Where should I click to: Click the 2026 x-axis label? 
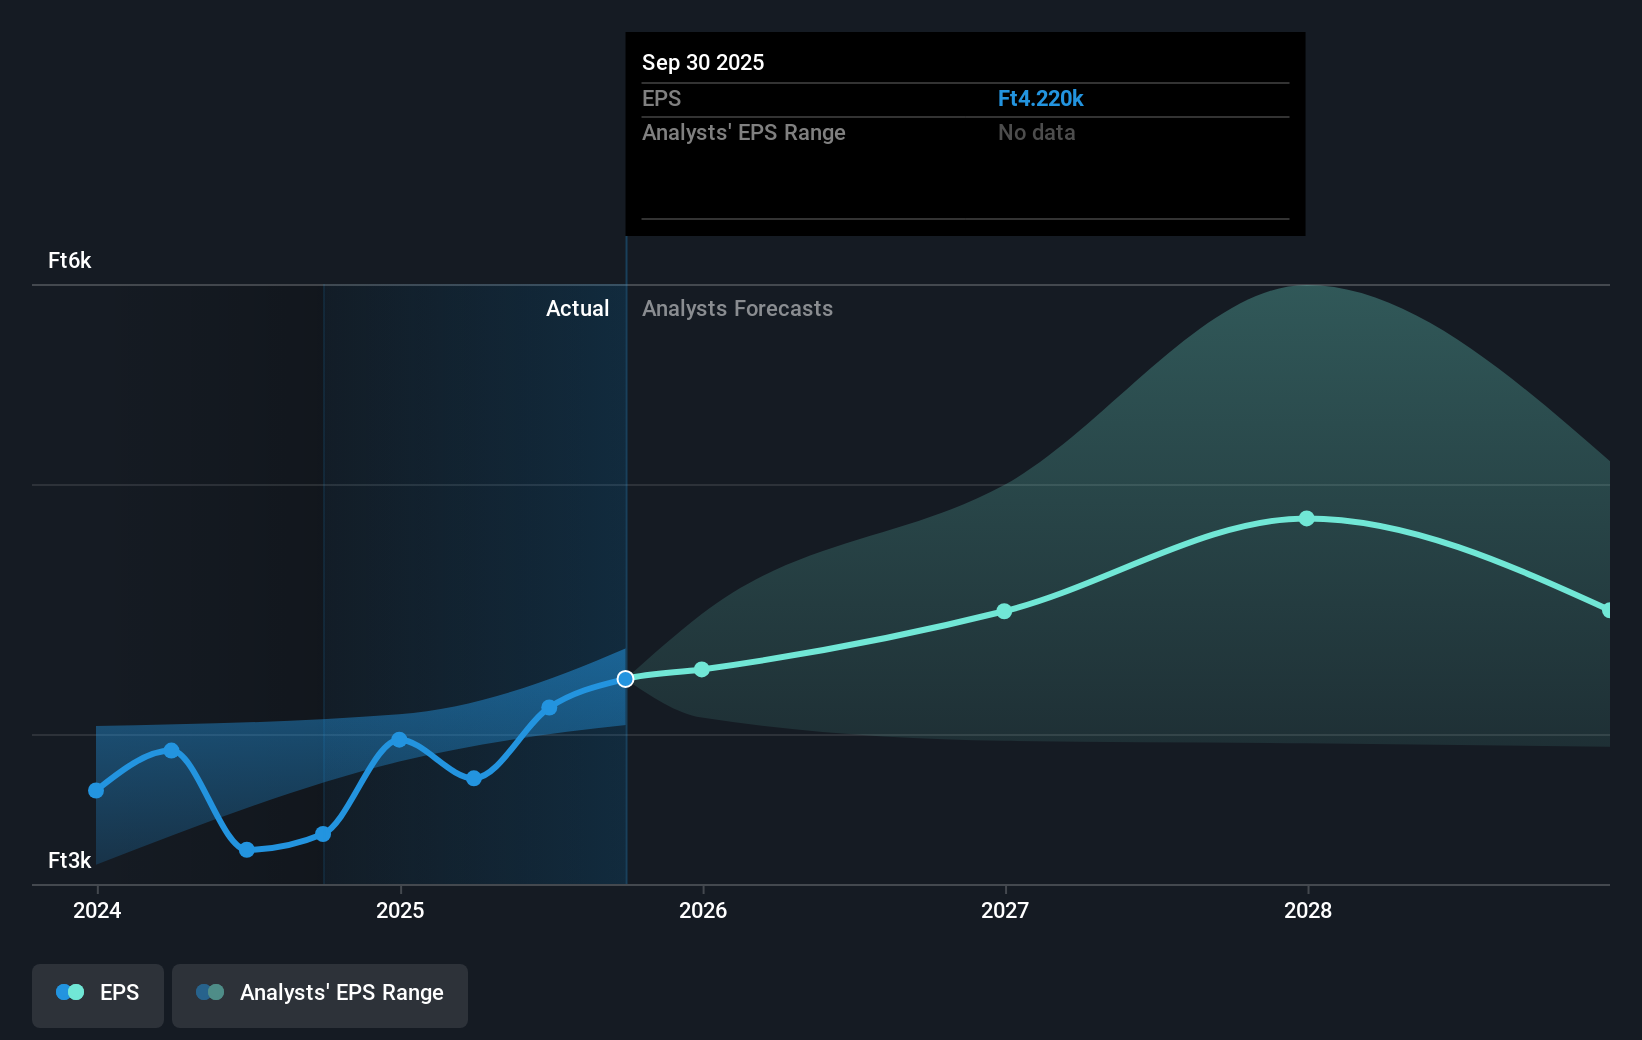pyautogui.click(x=703, y=910)
